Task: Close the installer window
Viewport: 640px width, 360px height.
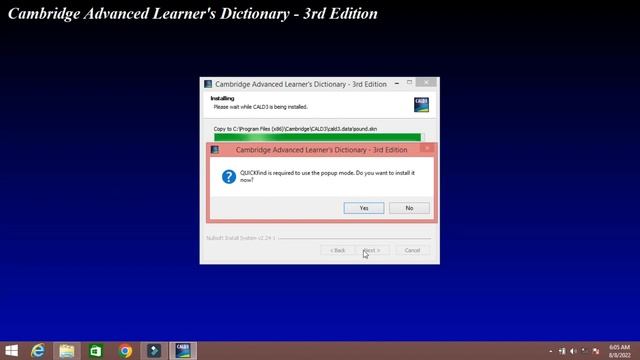Action: pyautogui.click(x=426, y=82)
